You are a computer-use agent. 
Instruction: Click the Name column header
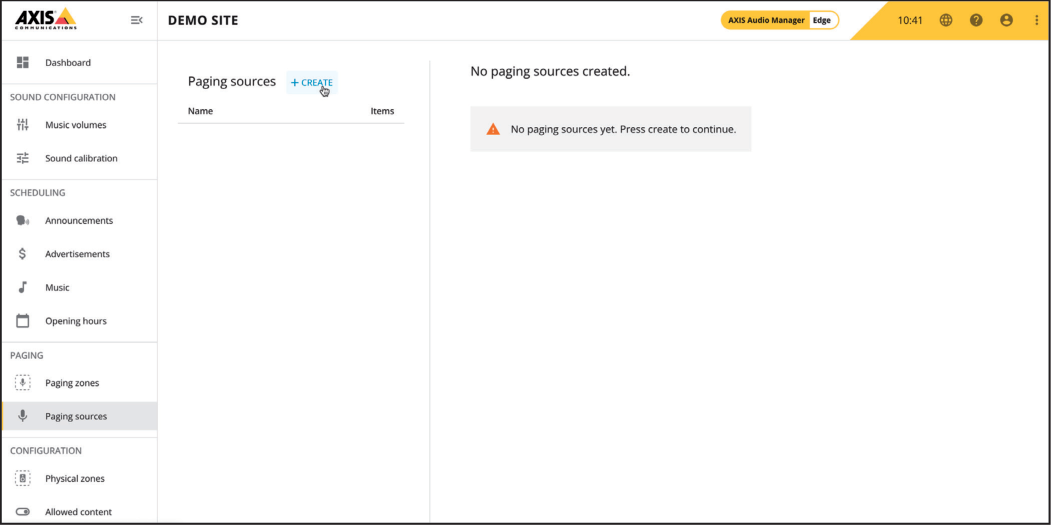pos(200,111)
